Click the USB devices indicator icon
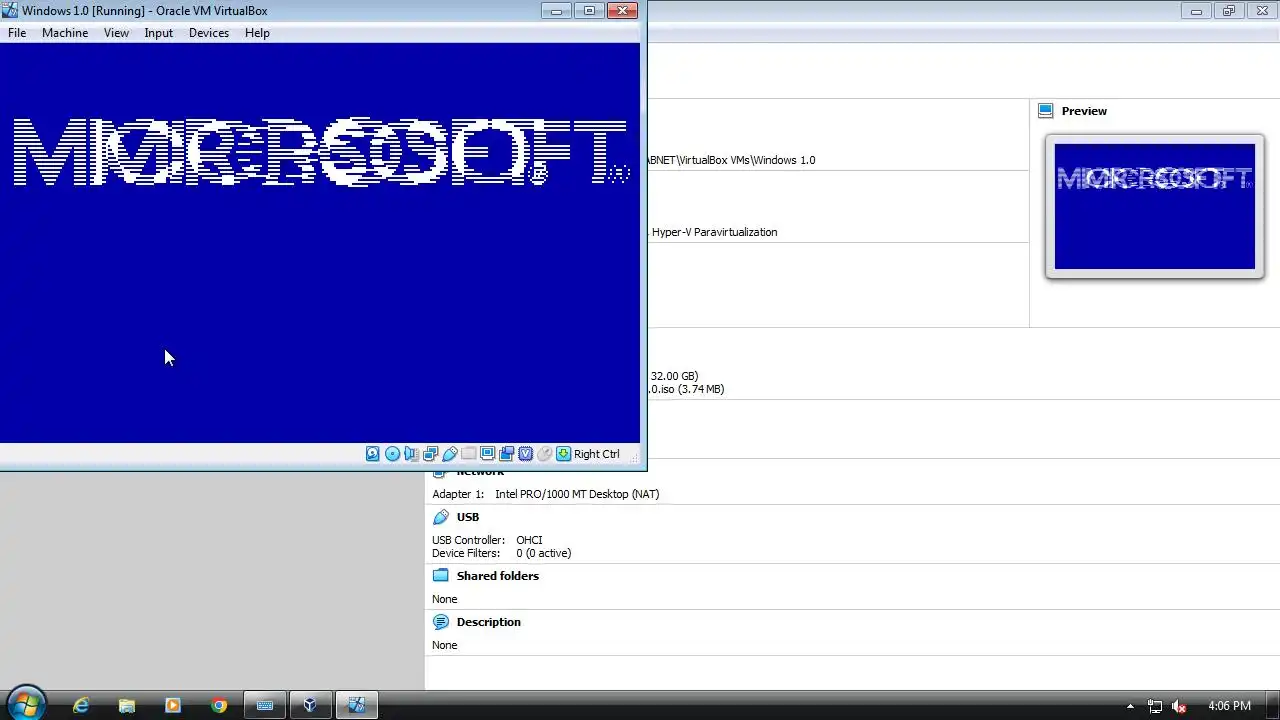Screen dimensions: 1280x720 [449, 454]
